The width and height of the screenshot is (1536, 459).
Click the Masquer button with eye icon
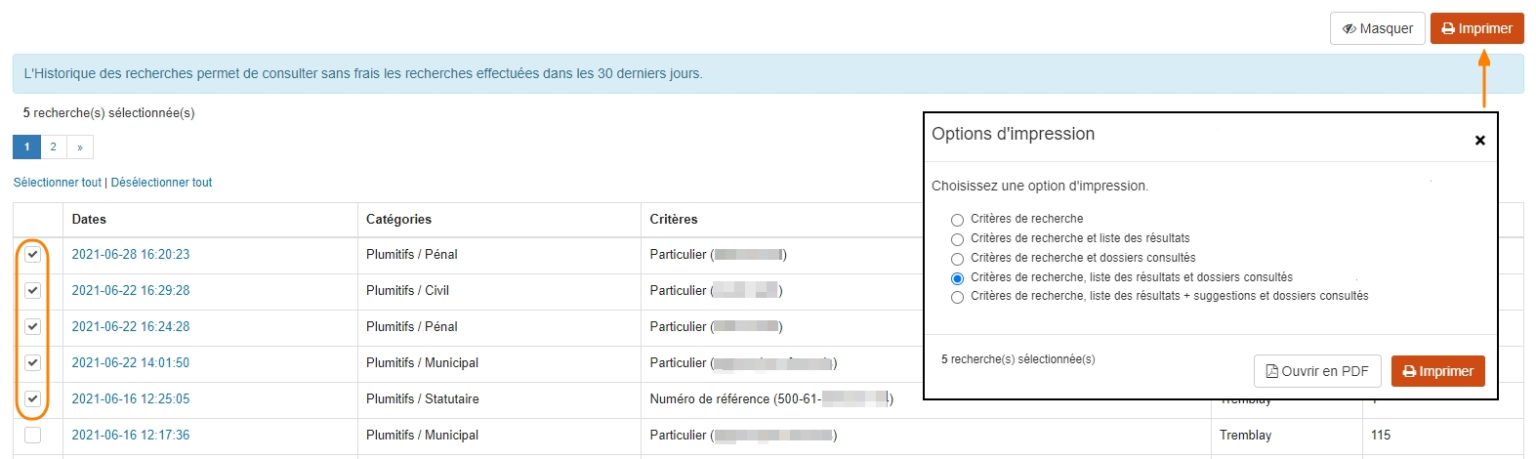point(1375,29)
